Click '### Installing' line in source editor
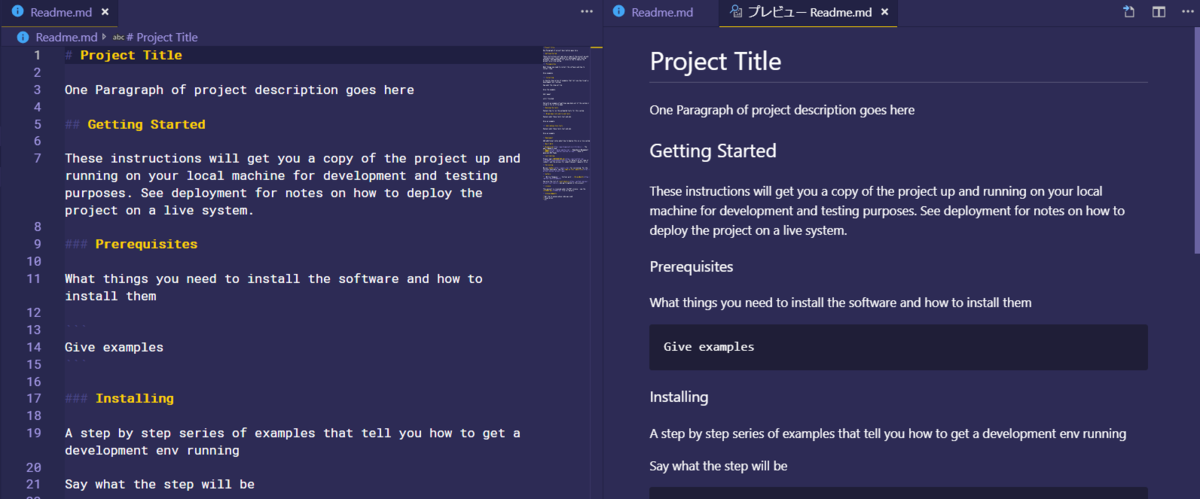1200x499 pixels. pos(119,398)
